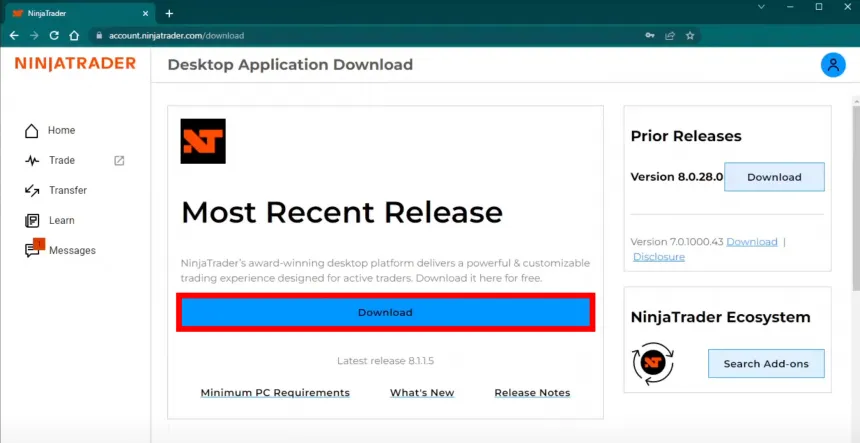The width and height of the screenshot is (860, 443).
Task: Open Messages via the chat icon
Action: pos(33,250)
